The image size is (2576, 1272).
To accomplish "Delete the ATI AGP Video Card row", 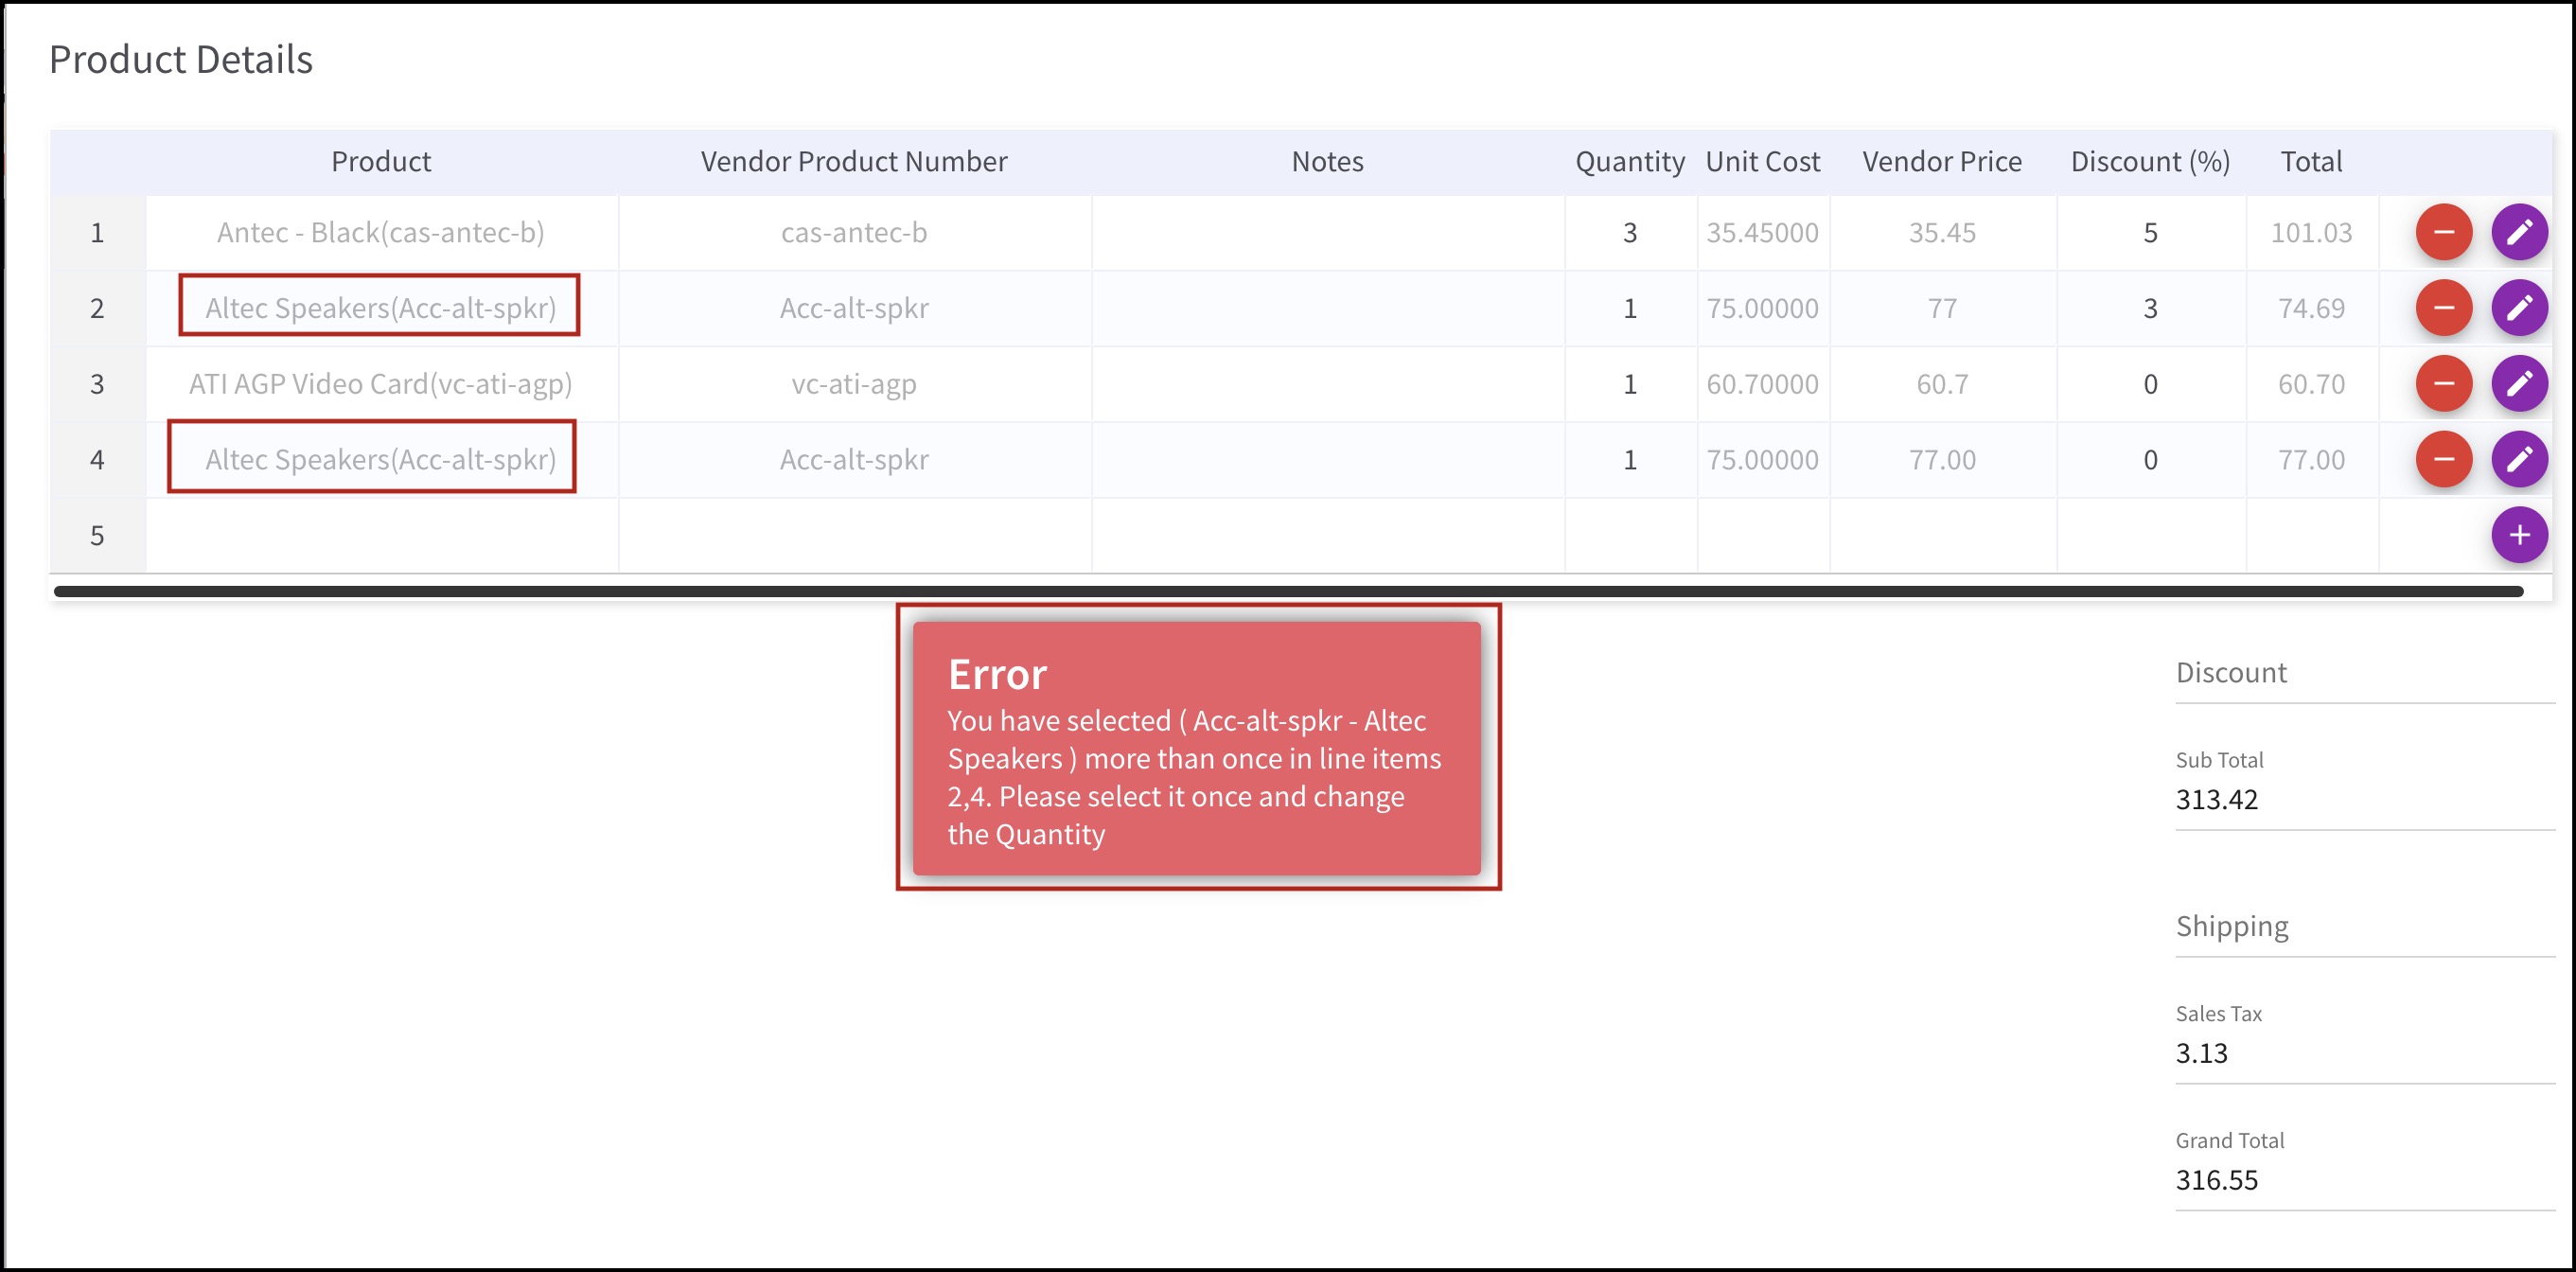I will coord(2443,384).
